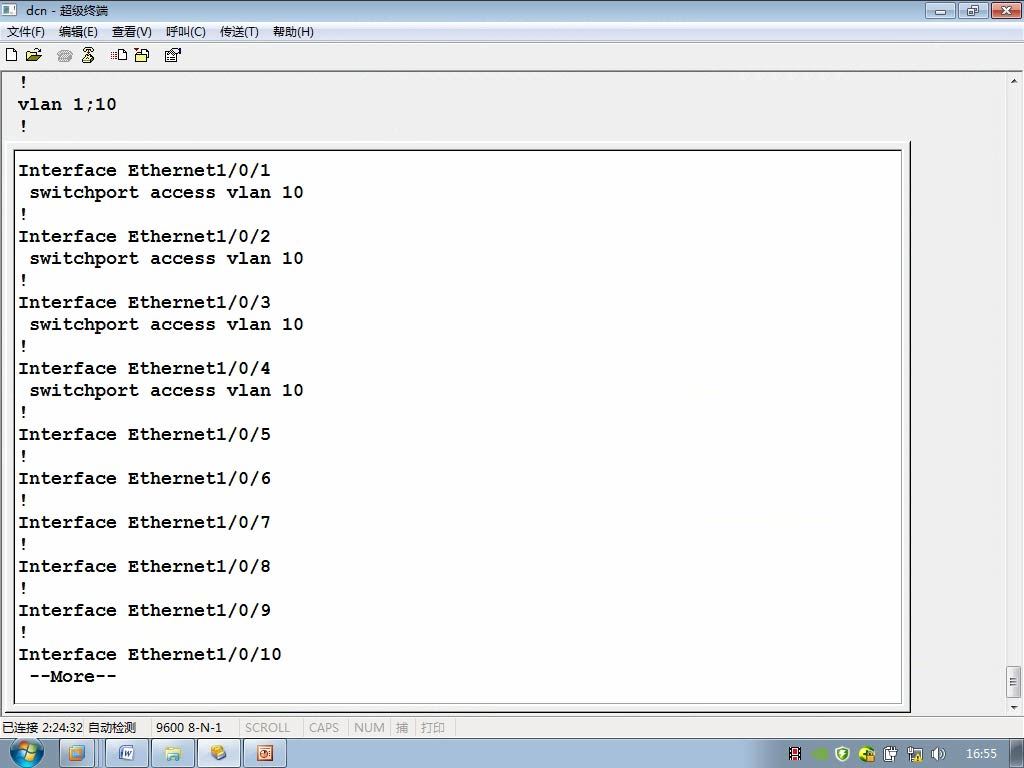The width and height of the screenshot is (1024, 768).
Task: Click the Properties toolbar icon
Action: (x=172, y=55)
